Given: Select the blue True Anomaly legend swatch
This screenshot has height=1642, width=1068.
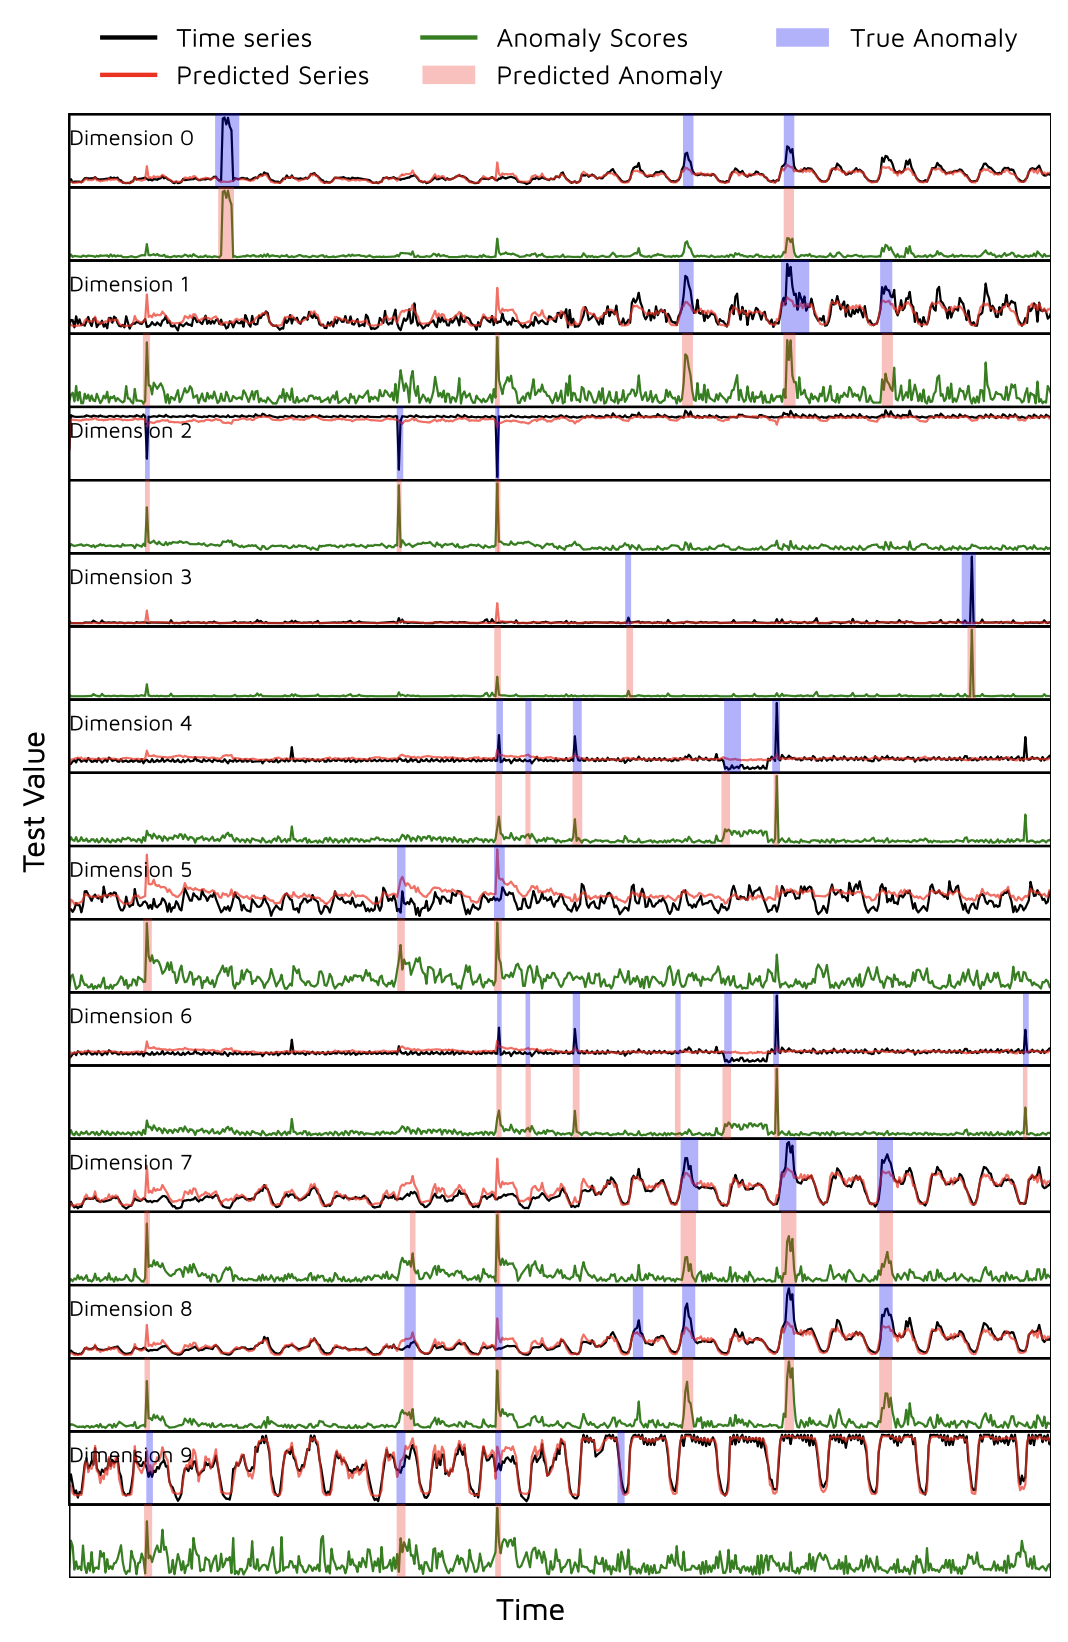Looking at the screenshot, I should (802, 38).
